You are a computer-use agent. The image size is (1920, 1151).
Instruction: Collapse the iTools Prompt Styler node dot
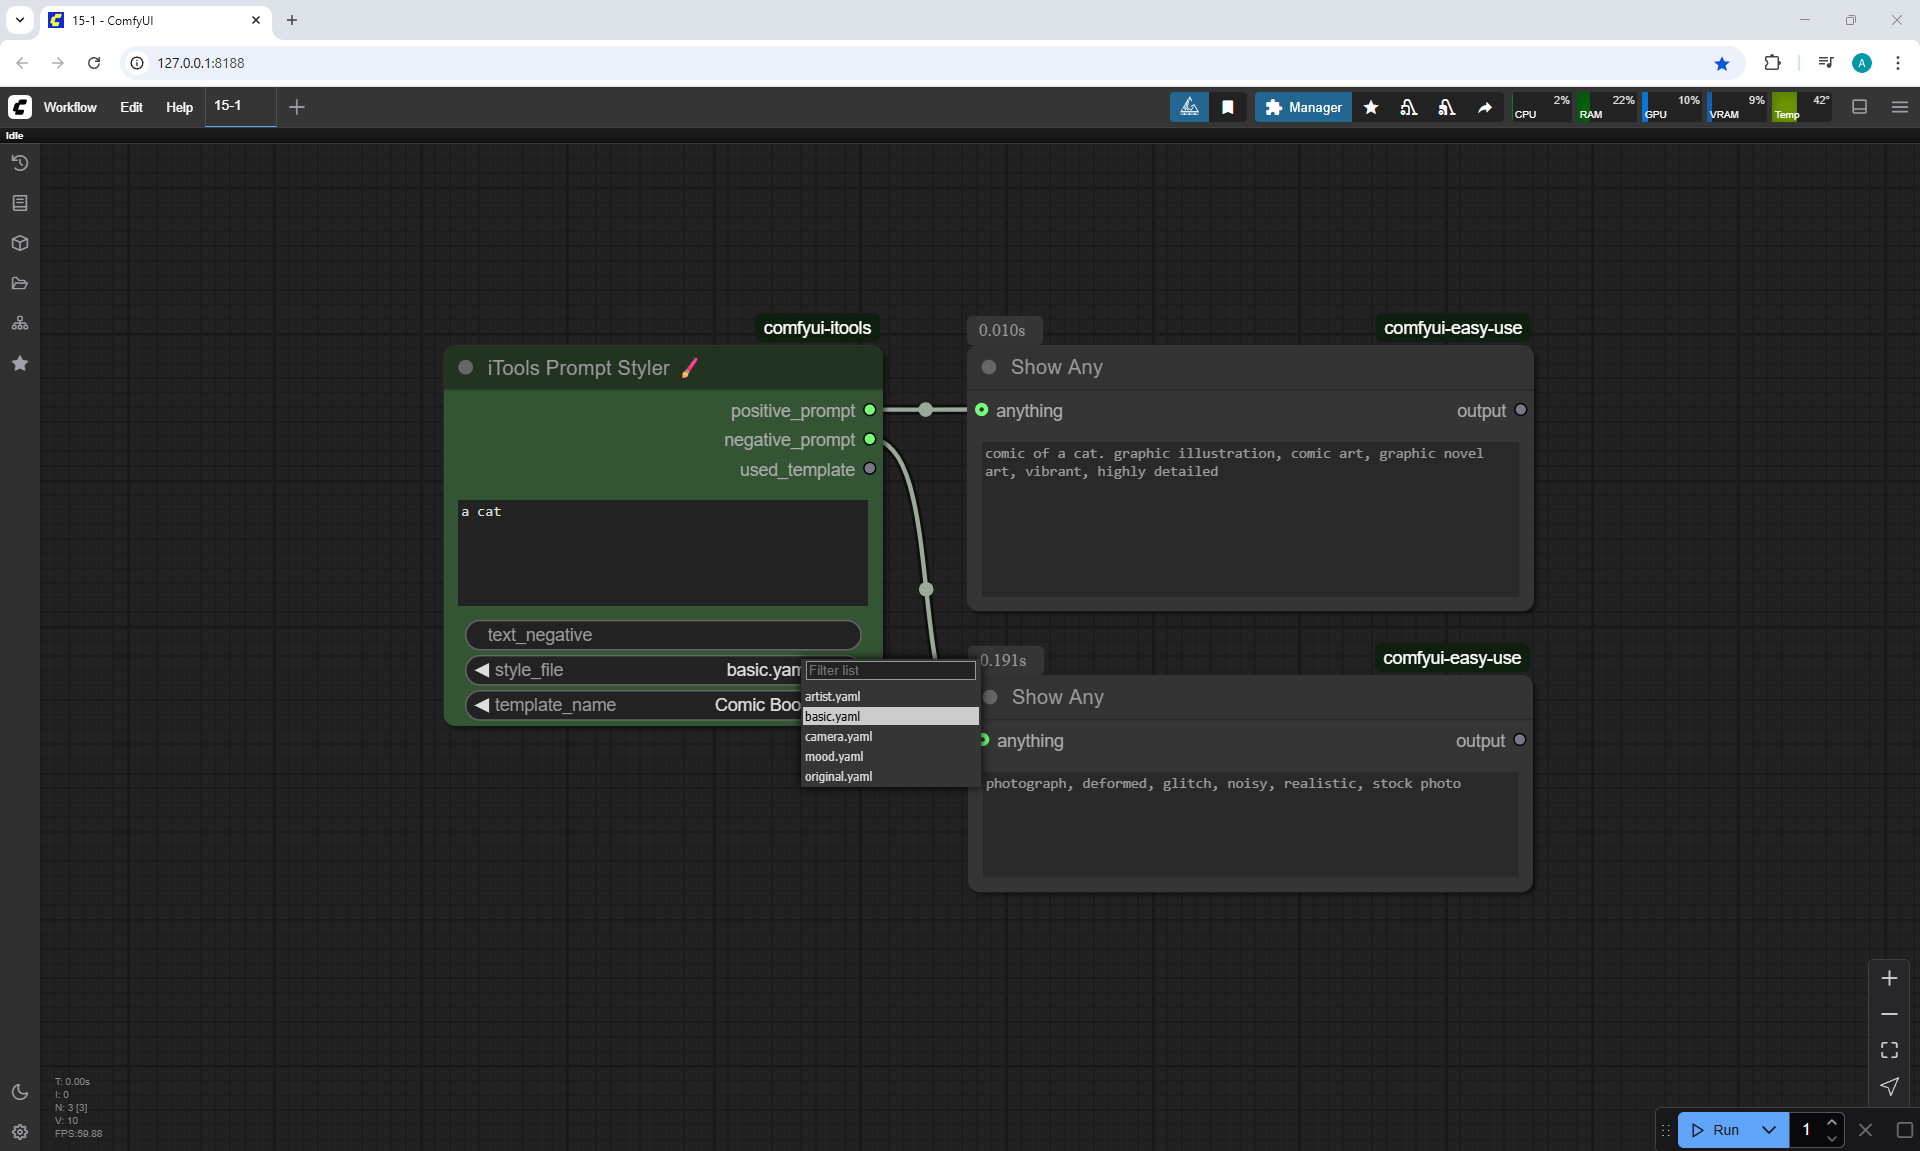466,367
